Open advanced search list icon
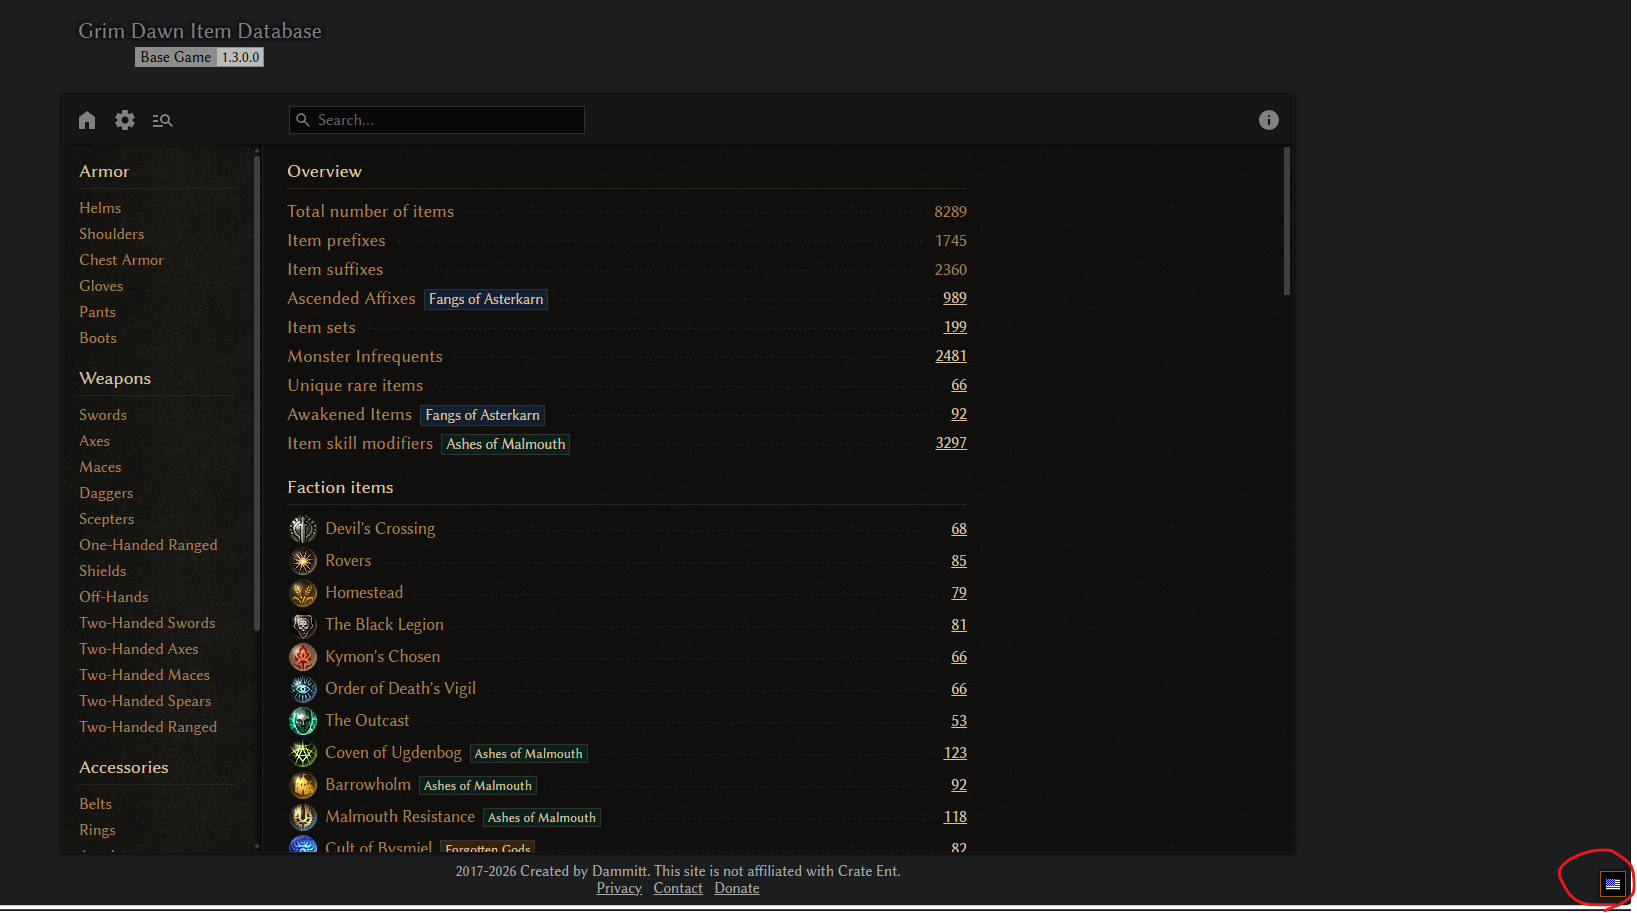 click(162, 120)
